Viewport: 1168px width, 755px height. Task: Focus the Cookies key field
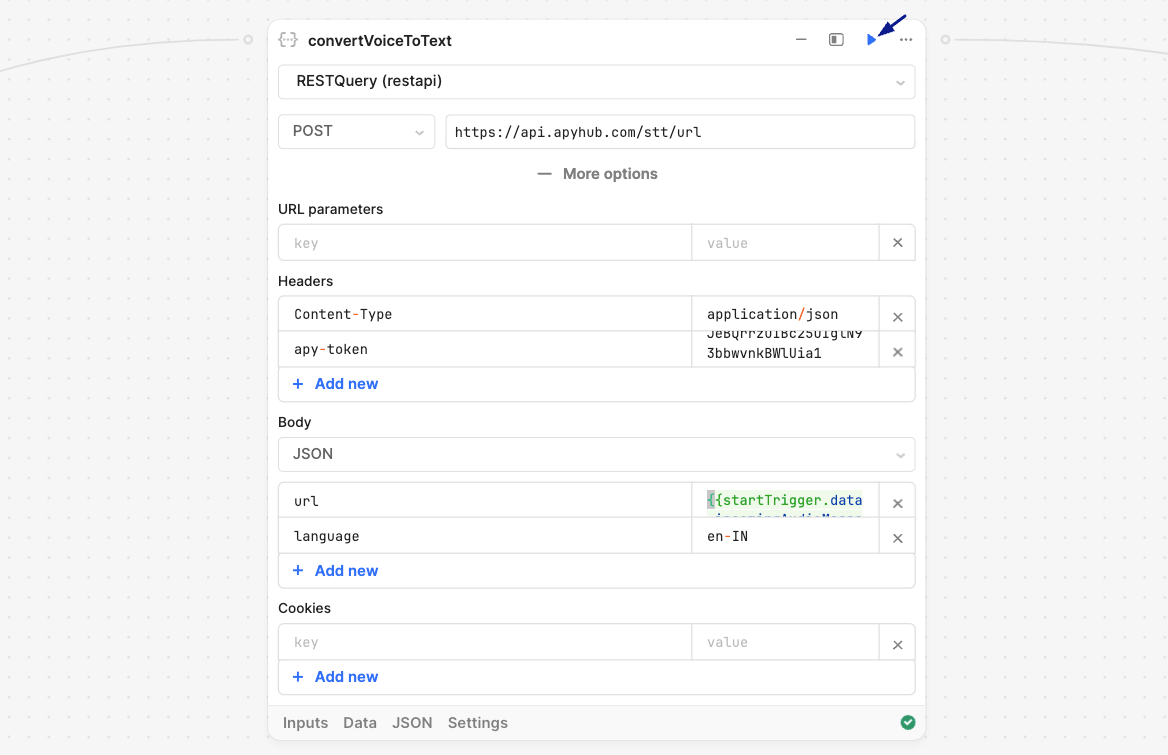(485, 642)
